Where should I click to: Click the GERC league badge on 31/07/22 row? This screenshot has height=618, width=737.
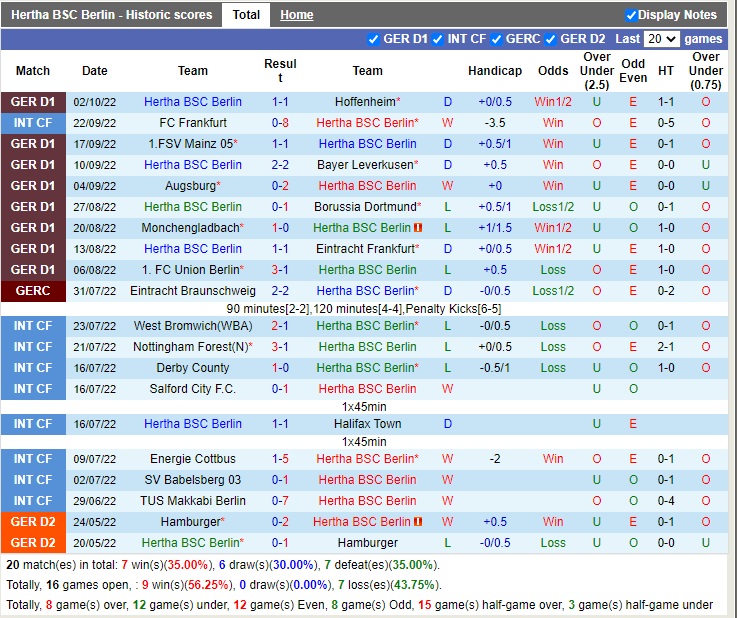[33, 291]
